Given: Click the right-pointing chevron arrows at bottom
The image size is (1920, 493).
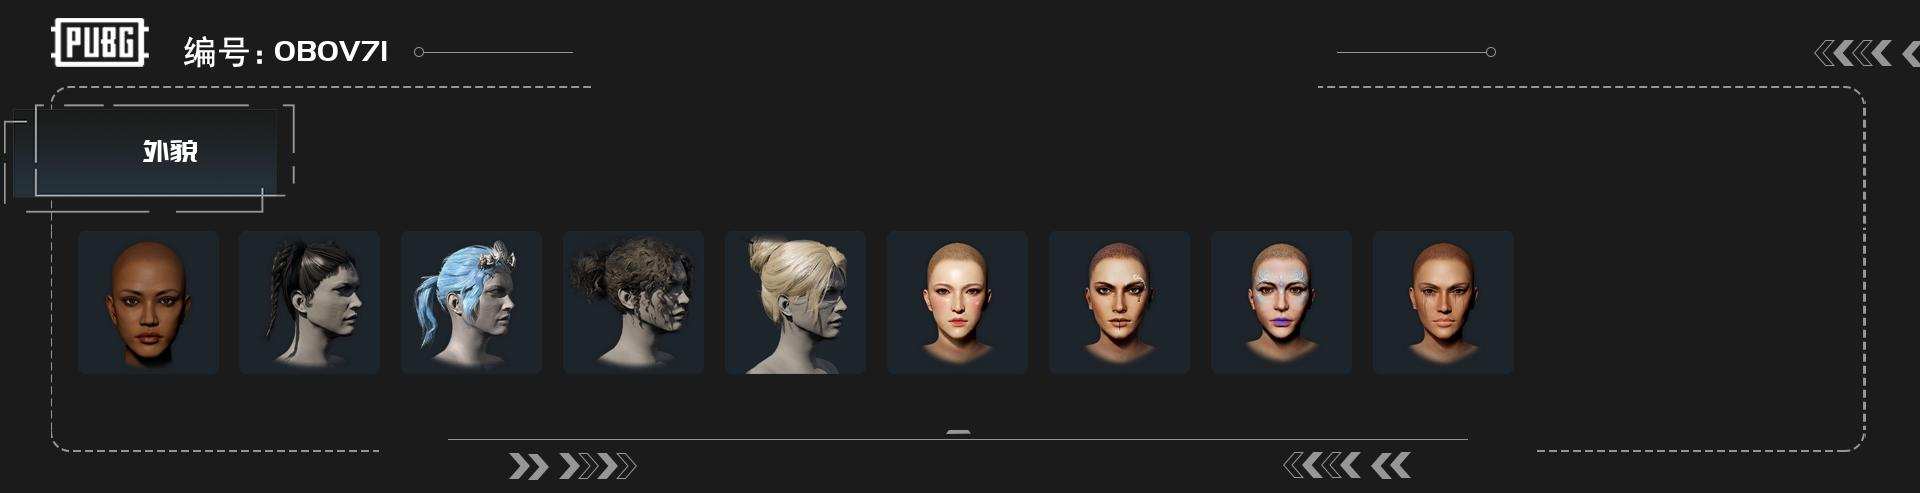Looking at the screenshot, I should click(x=572, y=466).
